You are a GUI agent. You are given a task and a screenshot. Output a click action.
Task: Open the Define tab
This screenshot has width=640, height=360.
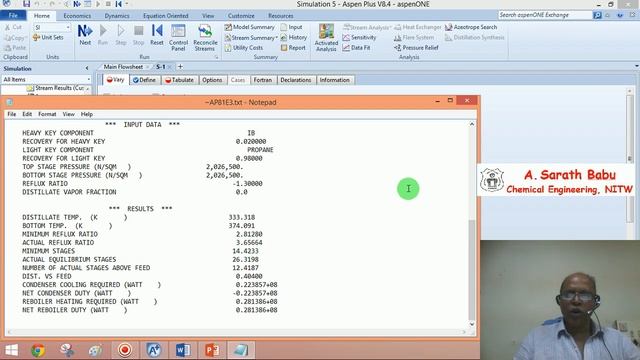pos(144,80)
